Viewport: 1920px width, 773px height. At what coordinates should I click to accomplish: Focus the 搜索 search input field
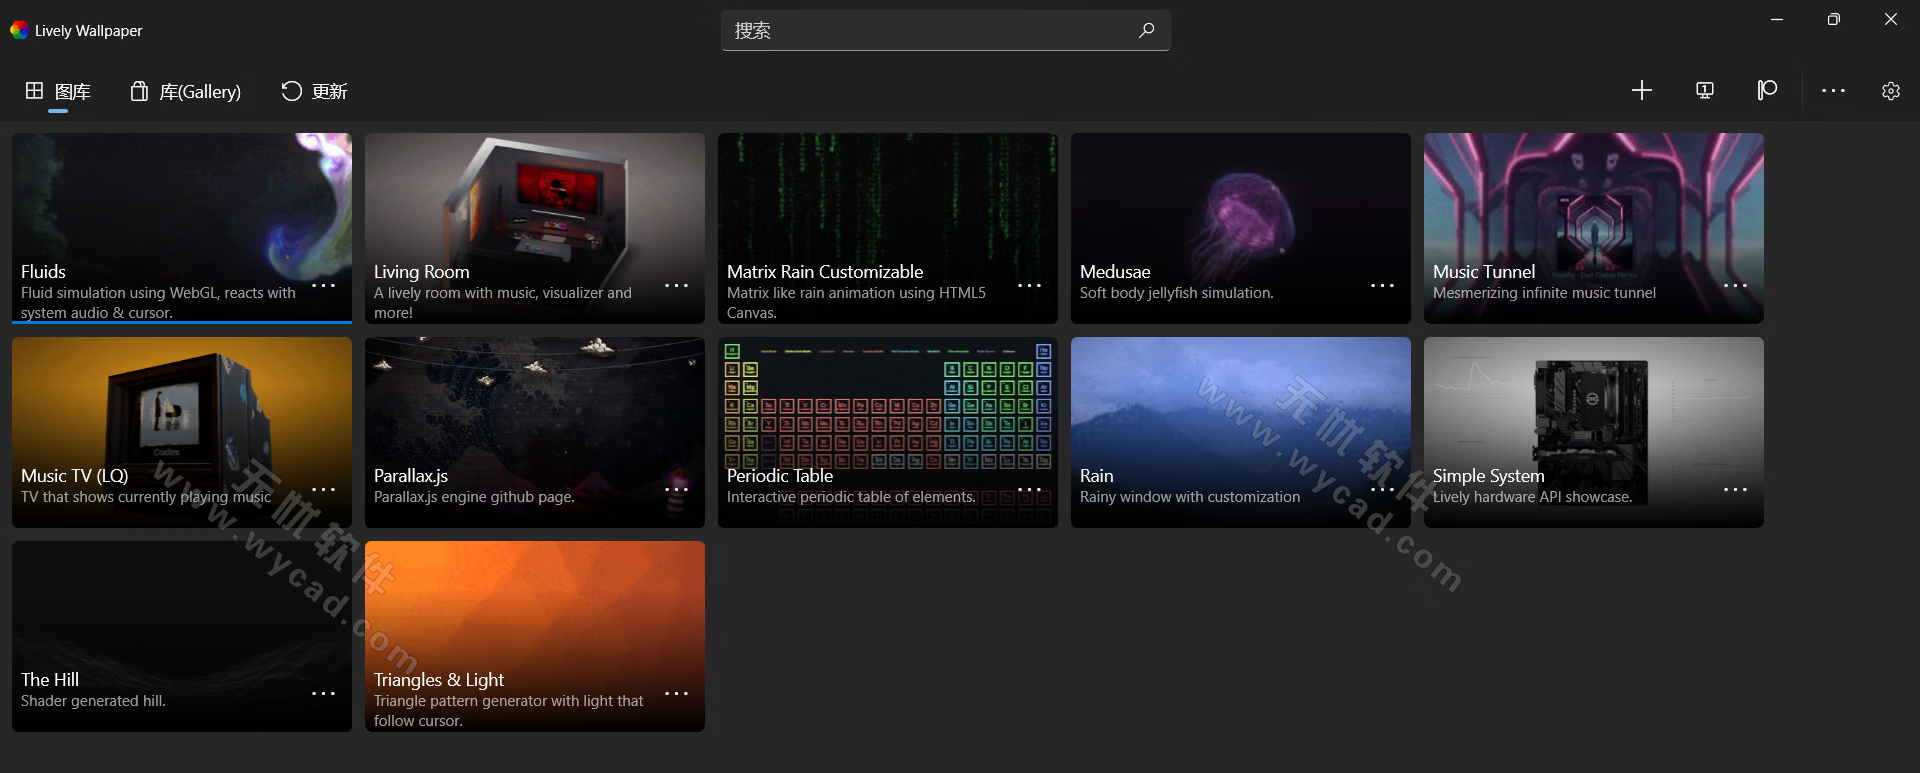coord(930,31)
